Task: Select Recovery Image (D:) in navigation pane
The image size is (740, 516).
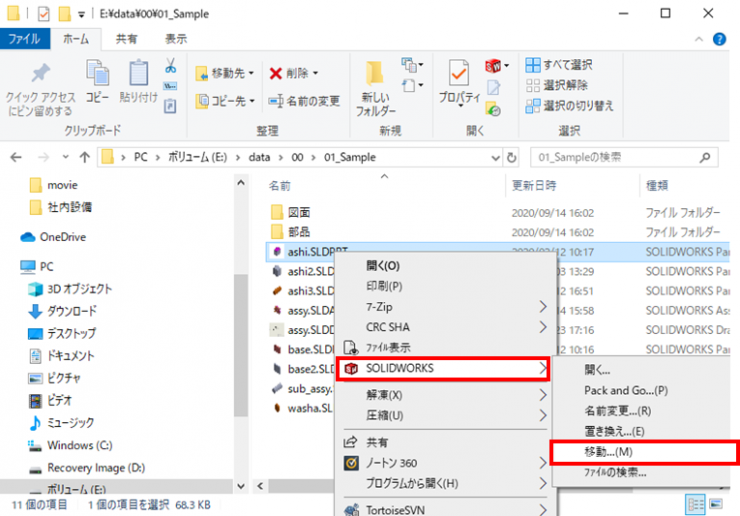Action: (86, 468)
